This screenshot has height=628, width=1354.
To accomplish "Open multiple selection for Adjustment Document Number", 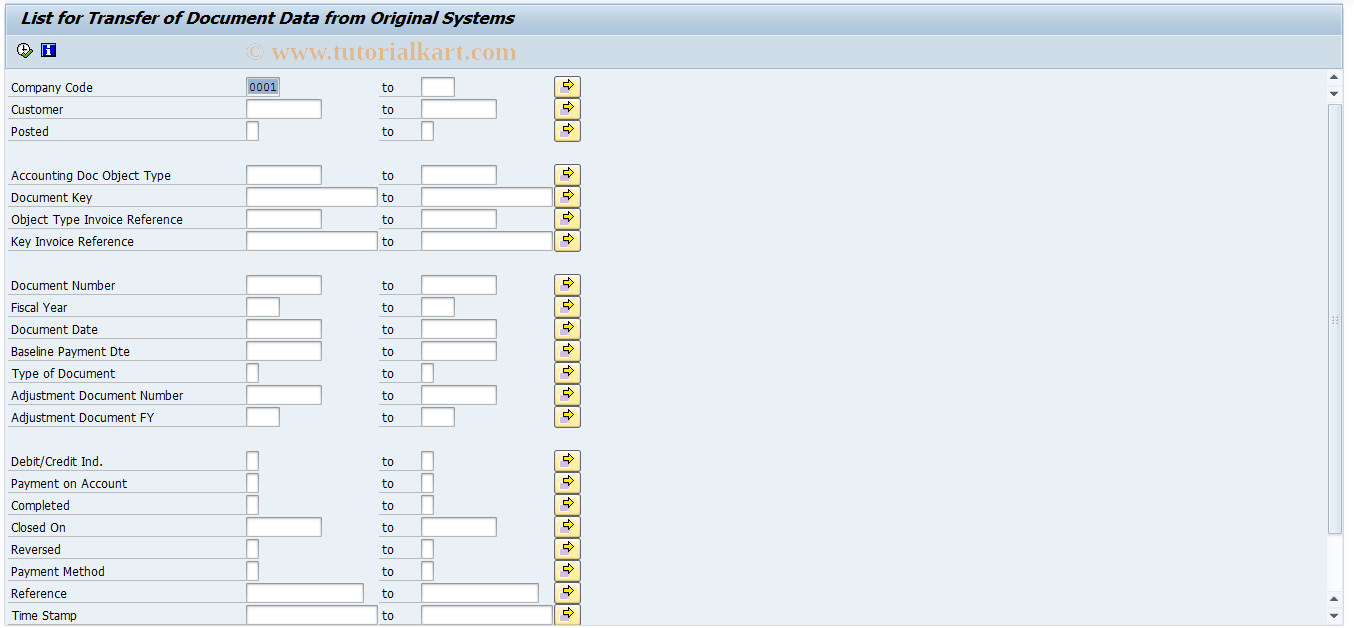I will tap(567, 395).
